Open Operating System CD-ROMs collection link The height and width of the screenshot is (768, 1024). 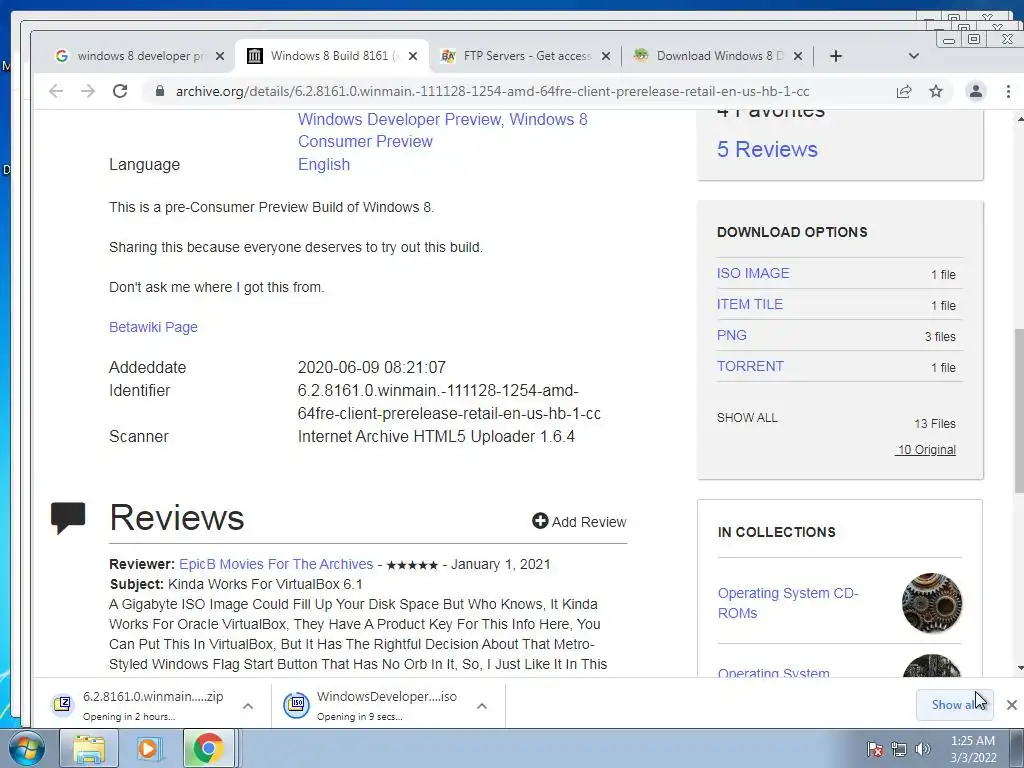(x=788, y=603)
